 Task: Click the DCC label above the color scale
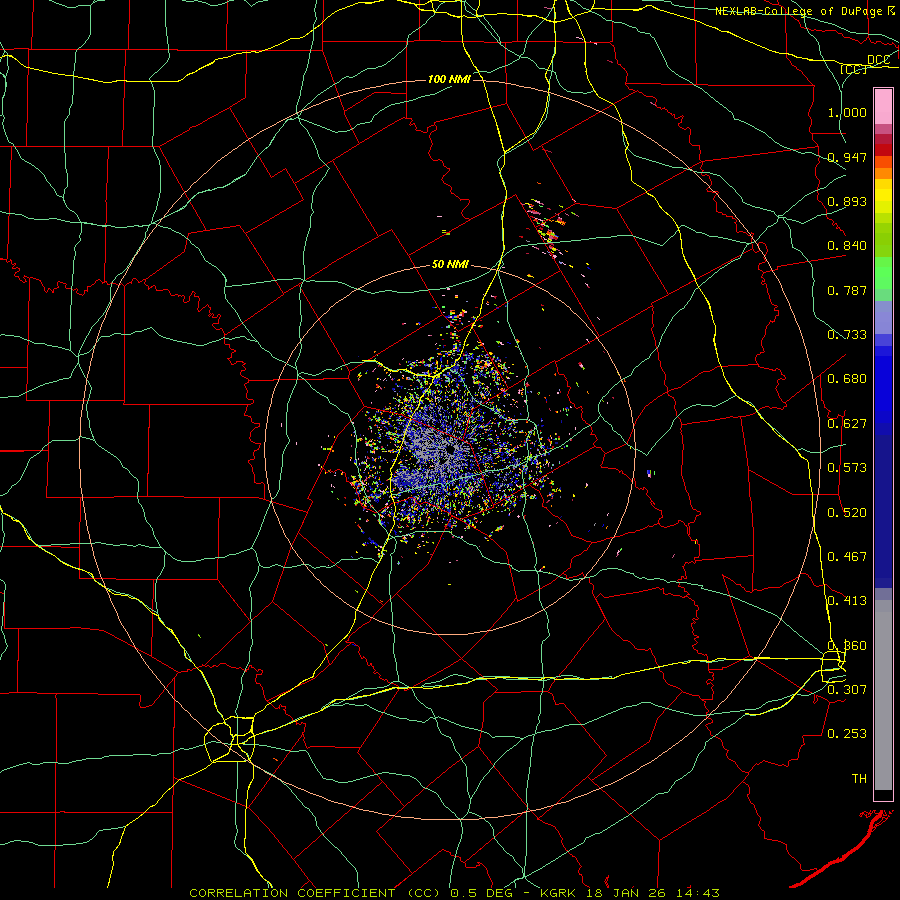pos(878,60)
